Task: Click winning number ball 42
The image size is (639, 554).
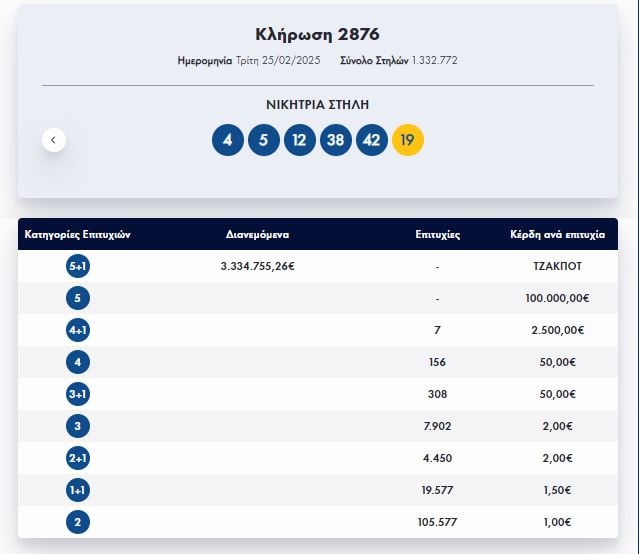Action: click(x=372, y=140)
